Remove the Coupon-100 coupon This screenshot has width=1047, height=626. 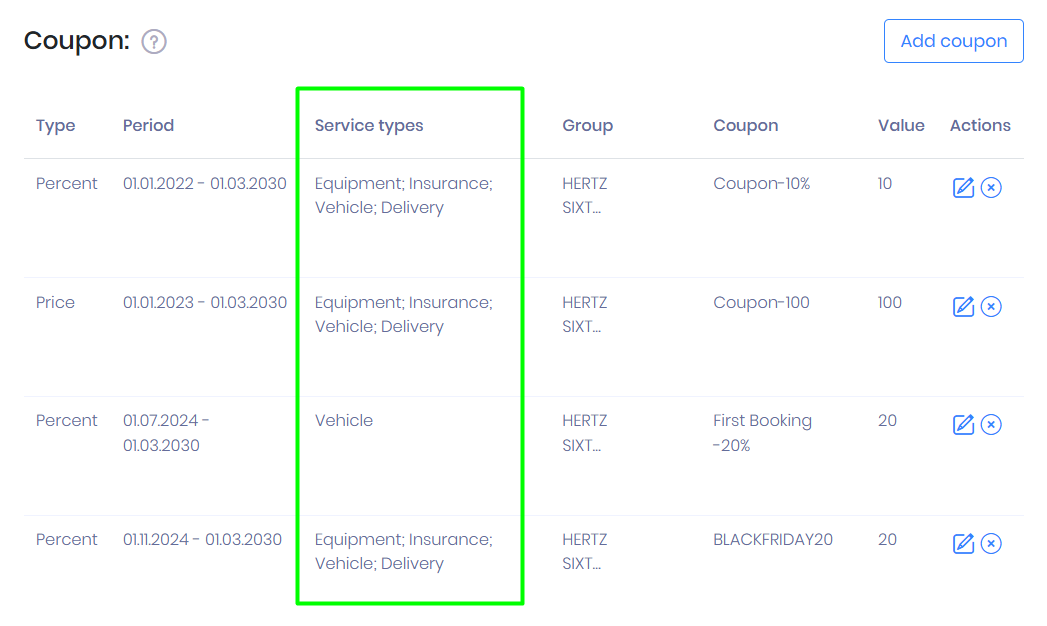coord(991,307)
